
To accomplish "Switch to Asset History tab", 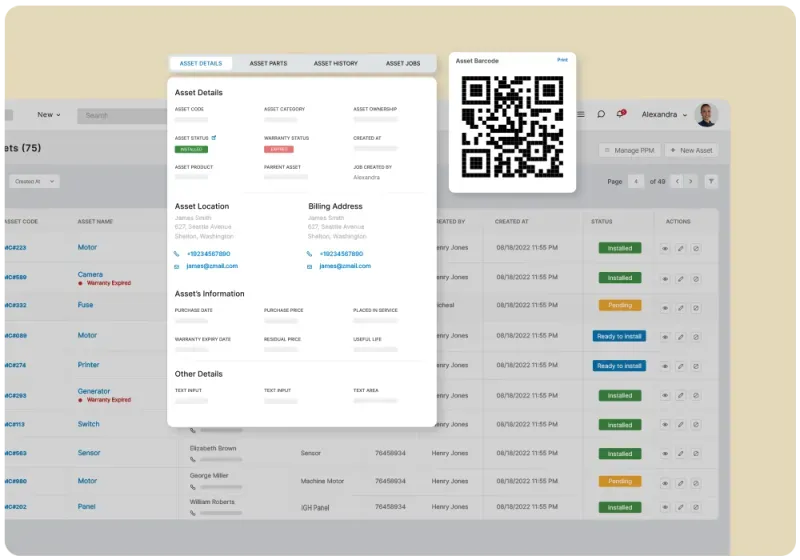I will tap(336, 63).
